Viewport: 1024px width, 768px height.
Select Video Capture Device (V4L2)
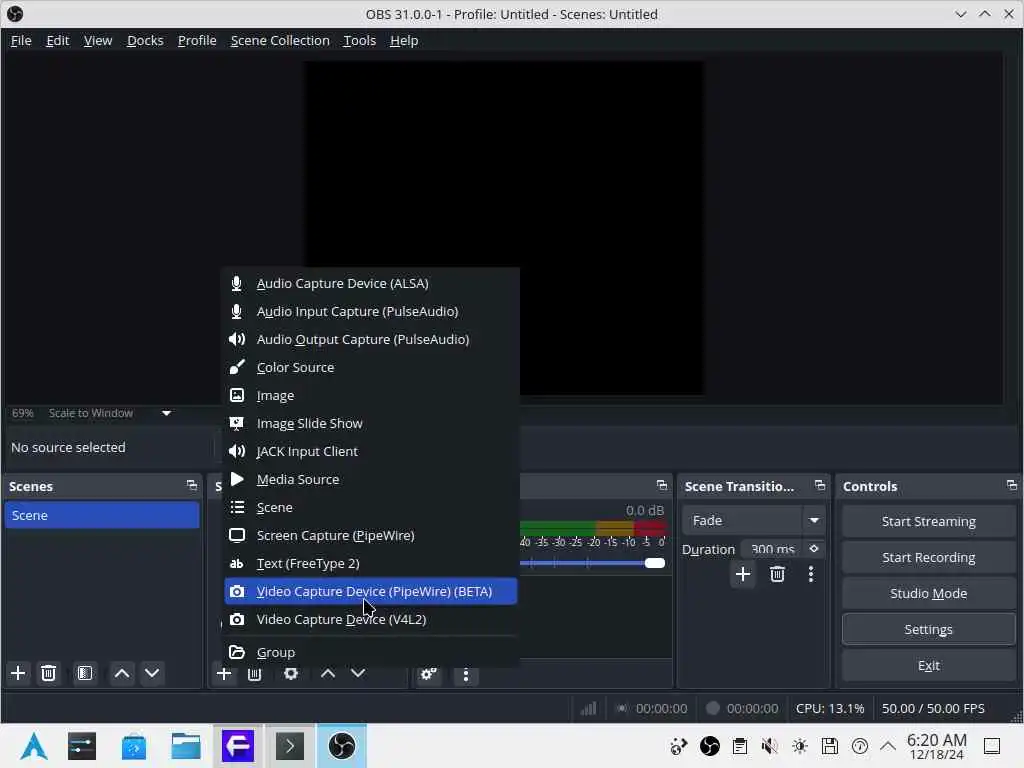pos(370,620)
